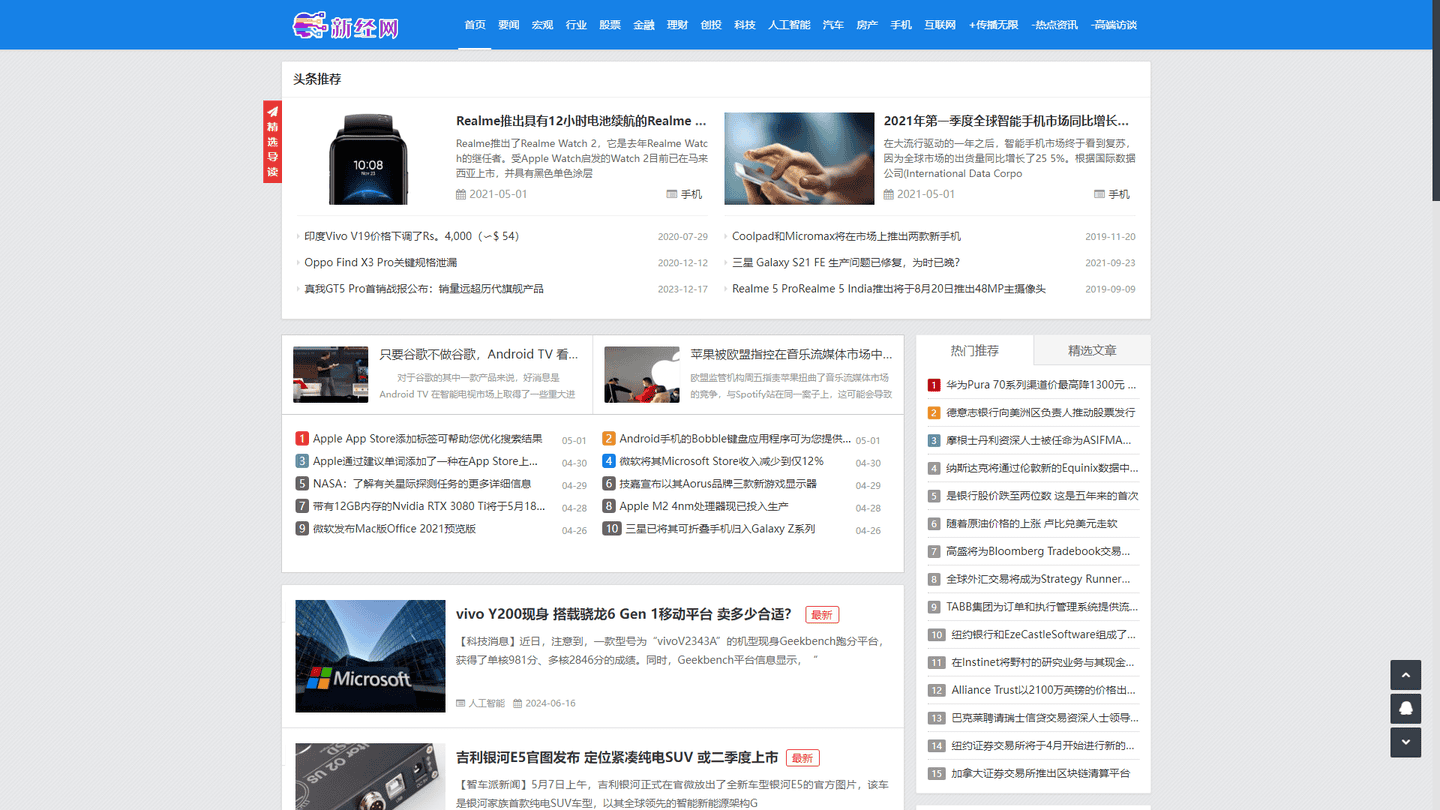The image size is (1440, 810).
Task: Open the Microsoft building article thumbnail
Action: 370,656
